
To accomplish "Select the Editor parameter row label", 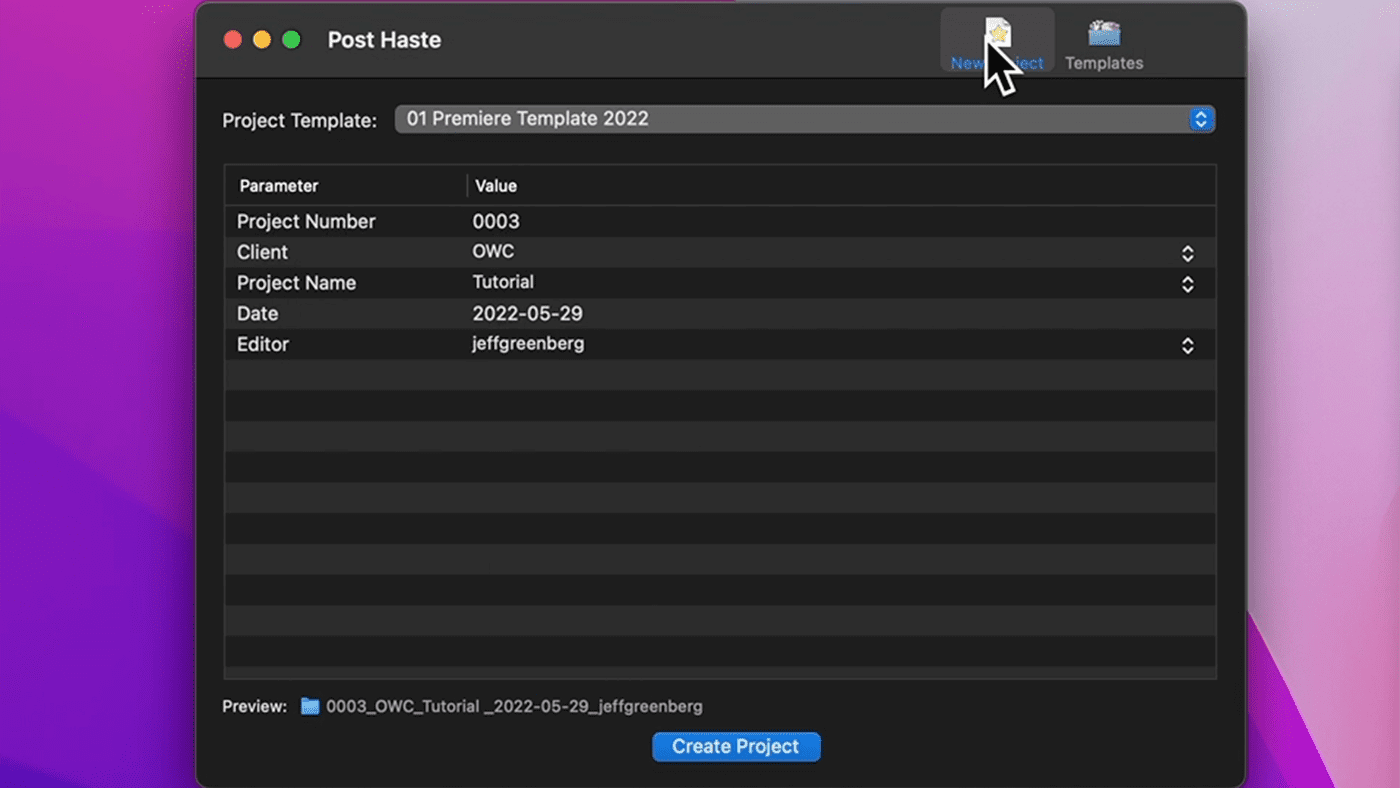I will [263, 345].
